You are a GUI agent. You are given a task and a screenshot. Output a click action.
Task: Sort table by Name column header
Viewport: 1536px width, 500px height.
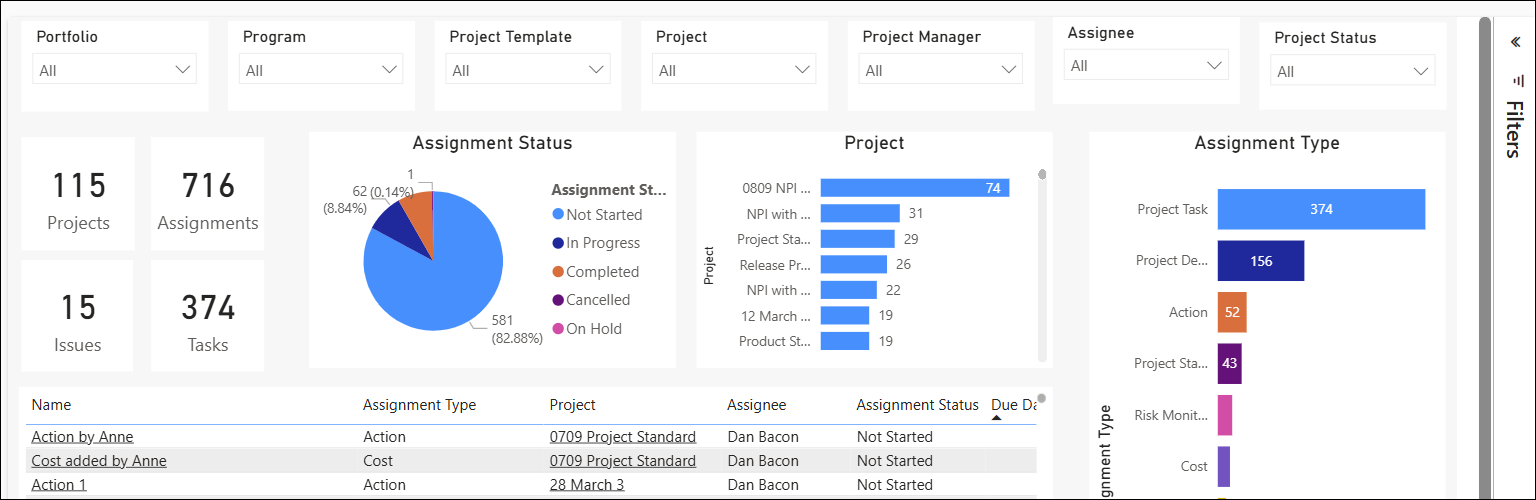click(x=51, y=405)
